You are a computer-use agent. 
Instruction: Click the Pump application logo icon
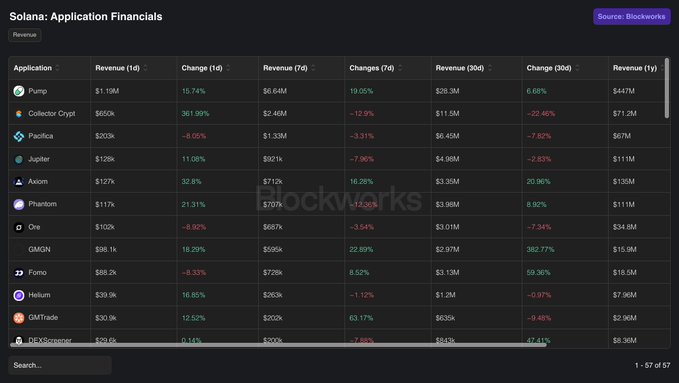pyautogui.click(x=19, y=91)
